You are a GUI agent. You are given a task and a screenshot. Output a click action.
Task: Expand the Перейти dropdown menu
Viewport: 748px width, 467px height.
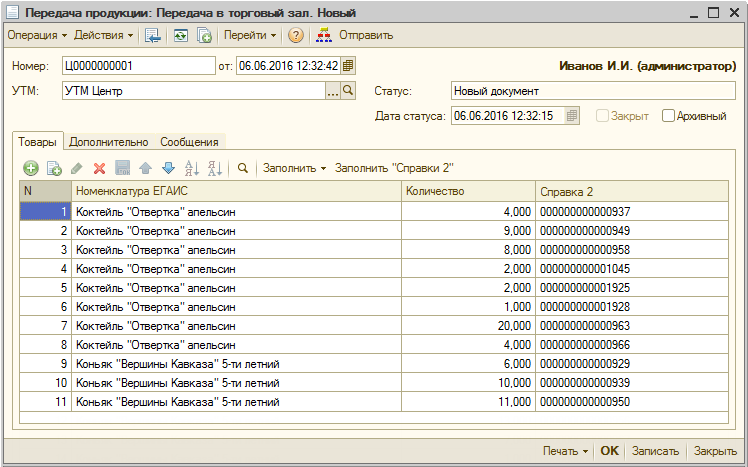[250, 35]
